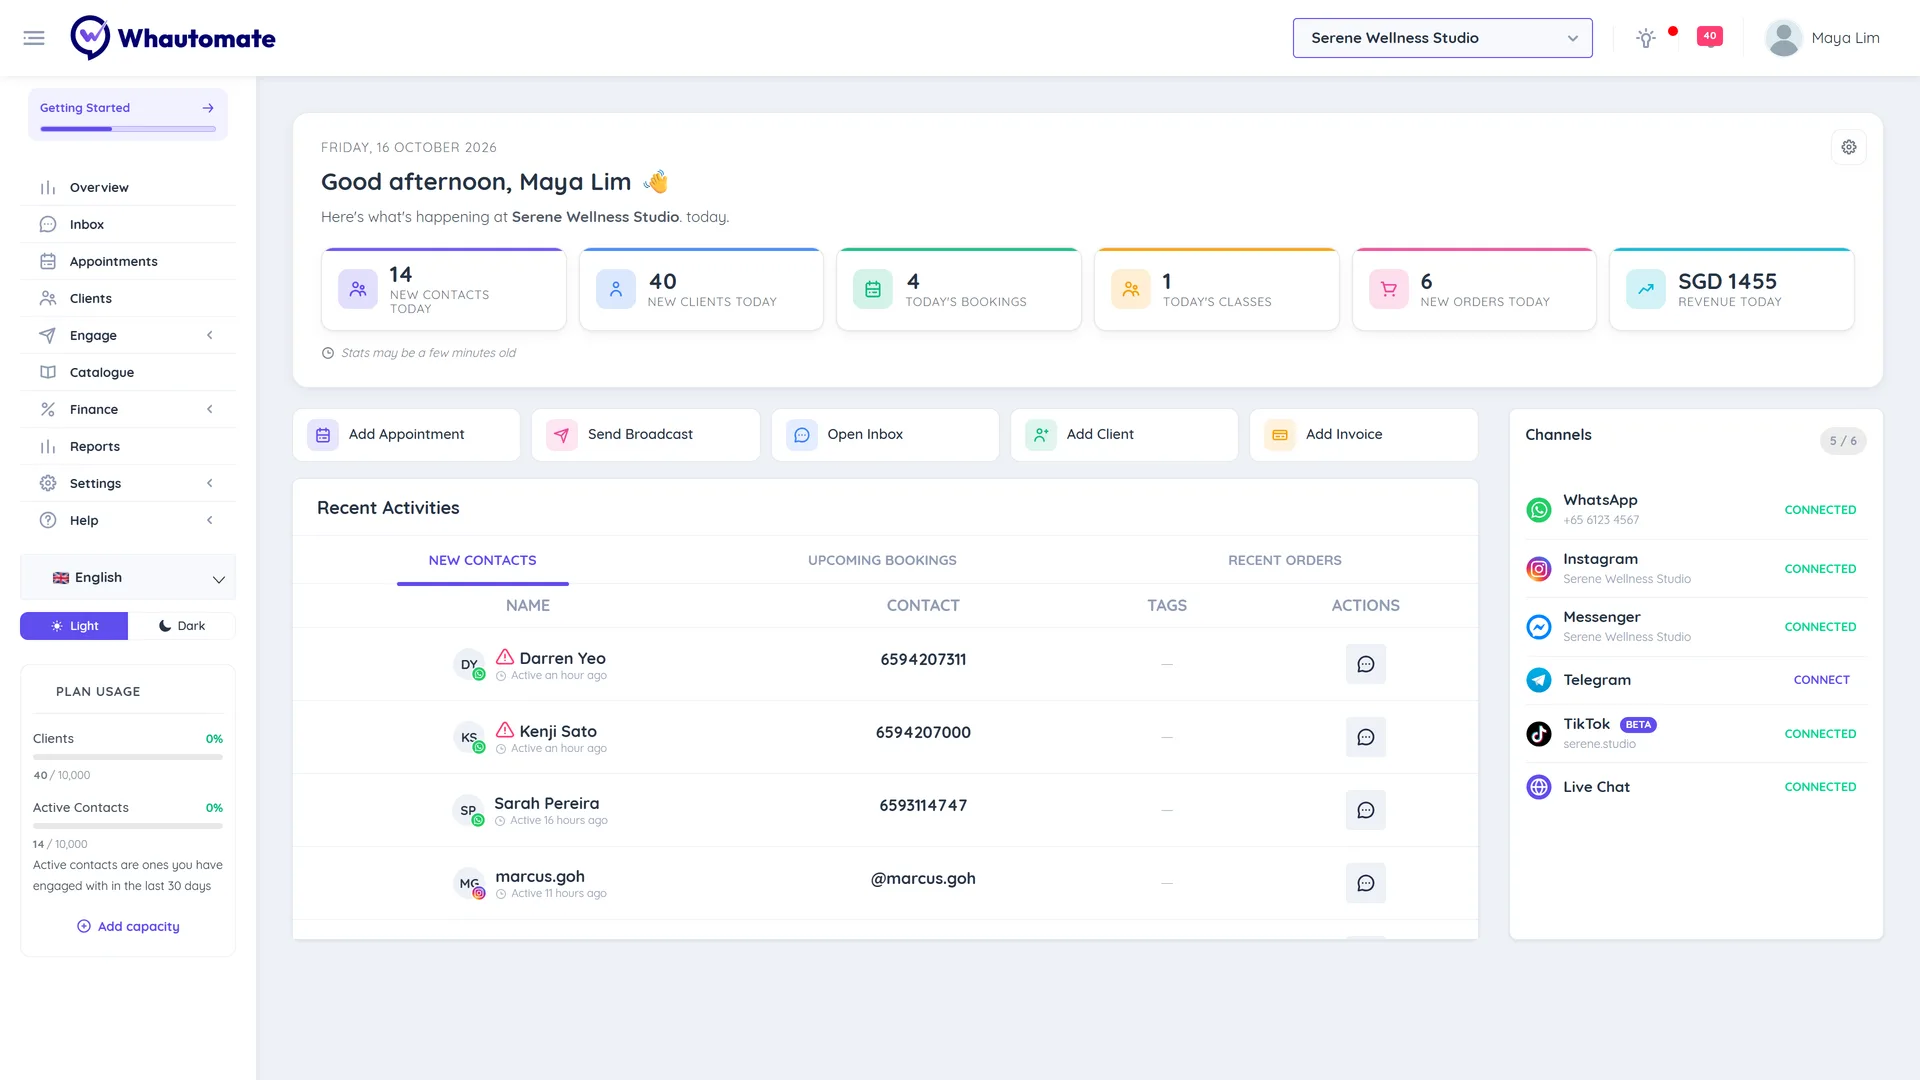Image resolution: width=1920 pixels, height=1080 pixels.
Task: Open Inbox in the sidebar
Action: point(128,224)
